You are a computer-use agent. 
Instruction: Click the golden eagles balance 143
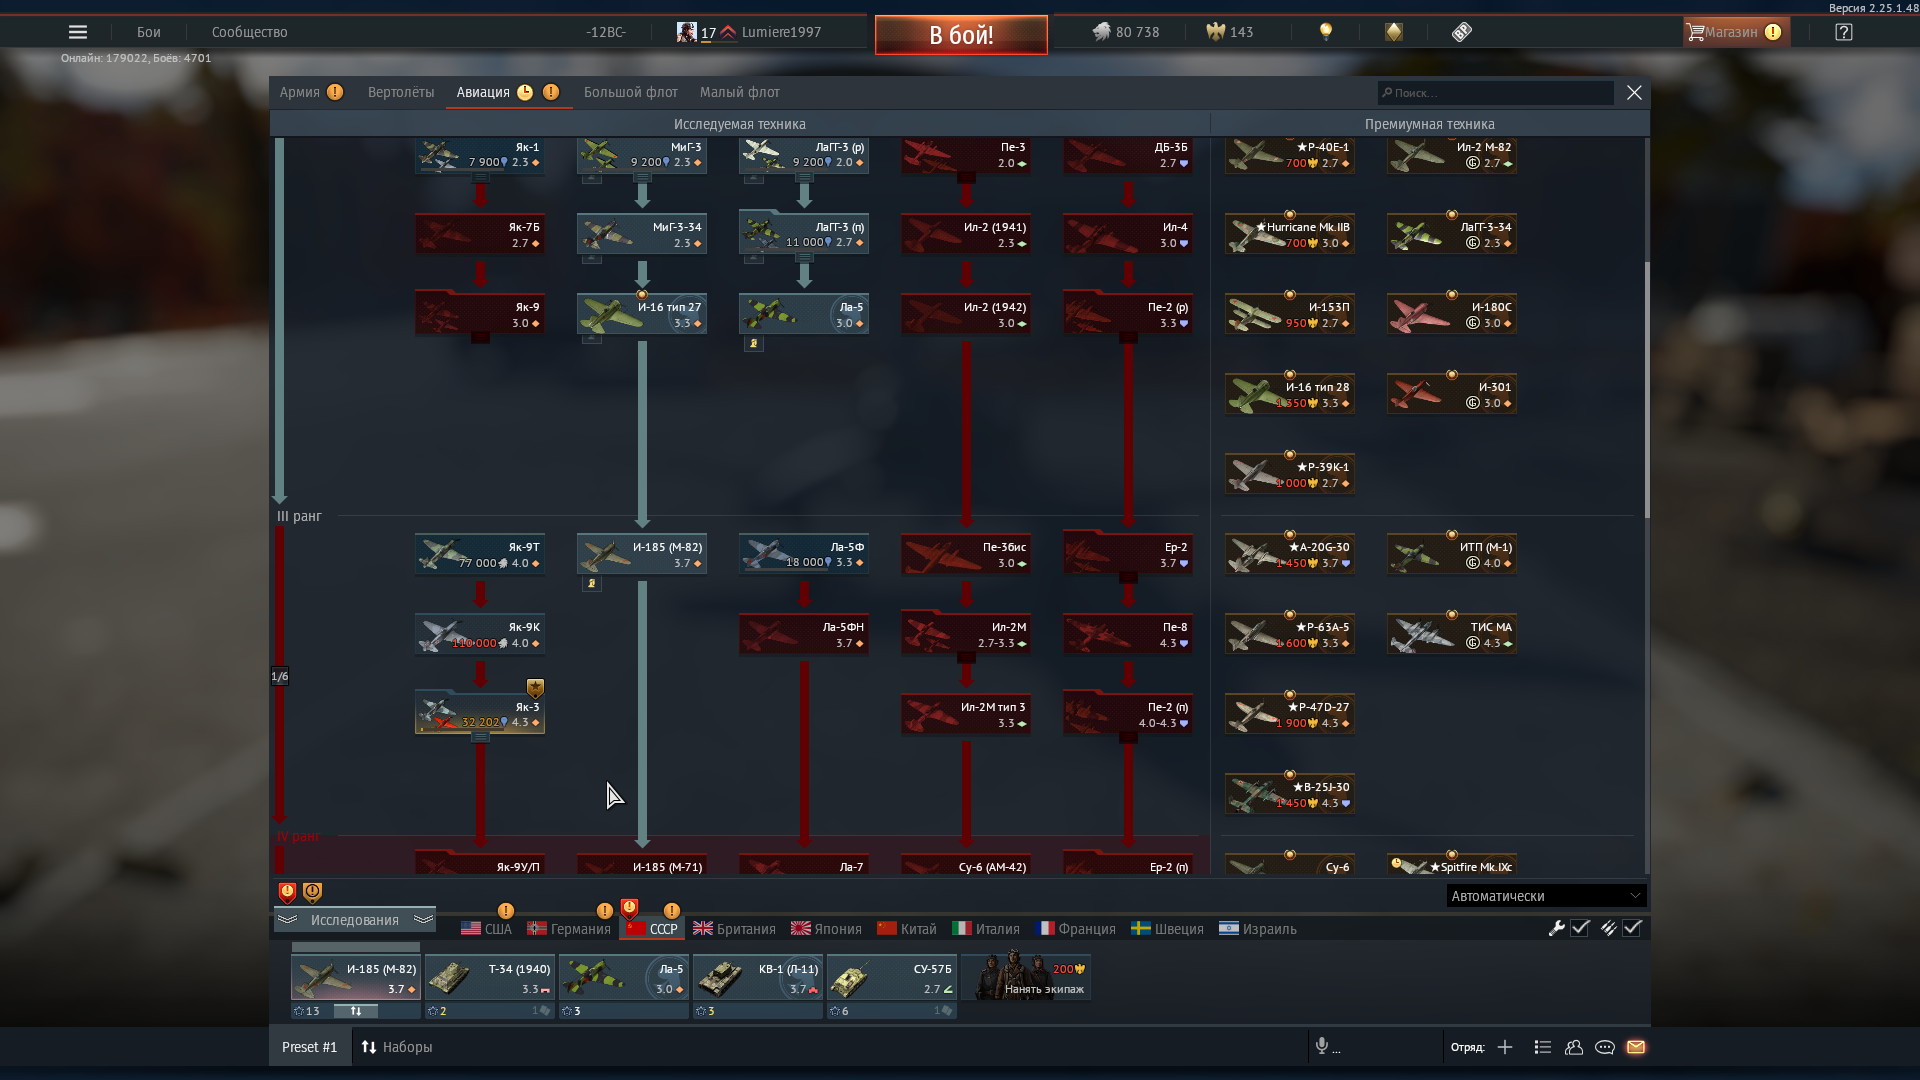[1230, 32]
